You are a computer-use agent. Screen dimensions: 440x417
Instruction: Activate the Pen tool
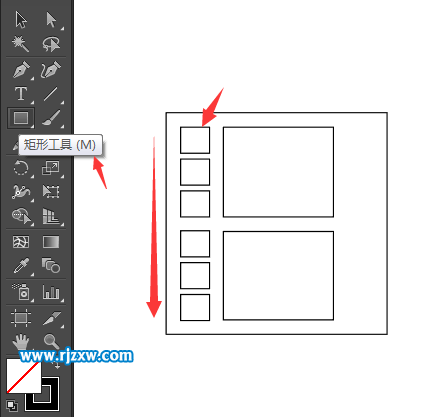21,70
